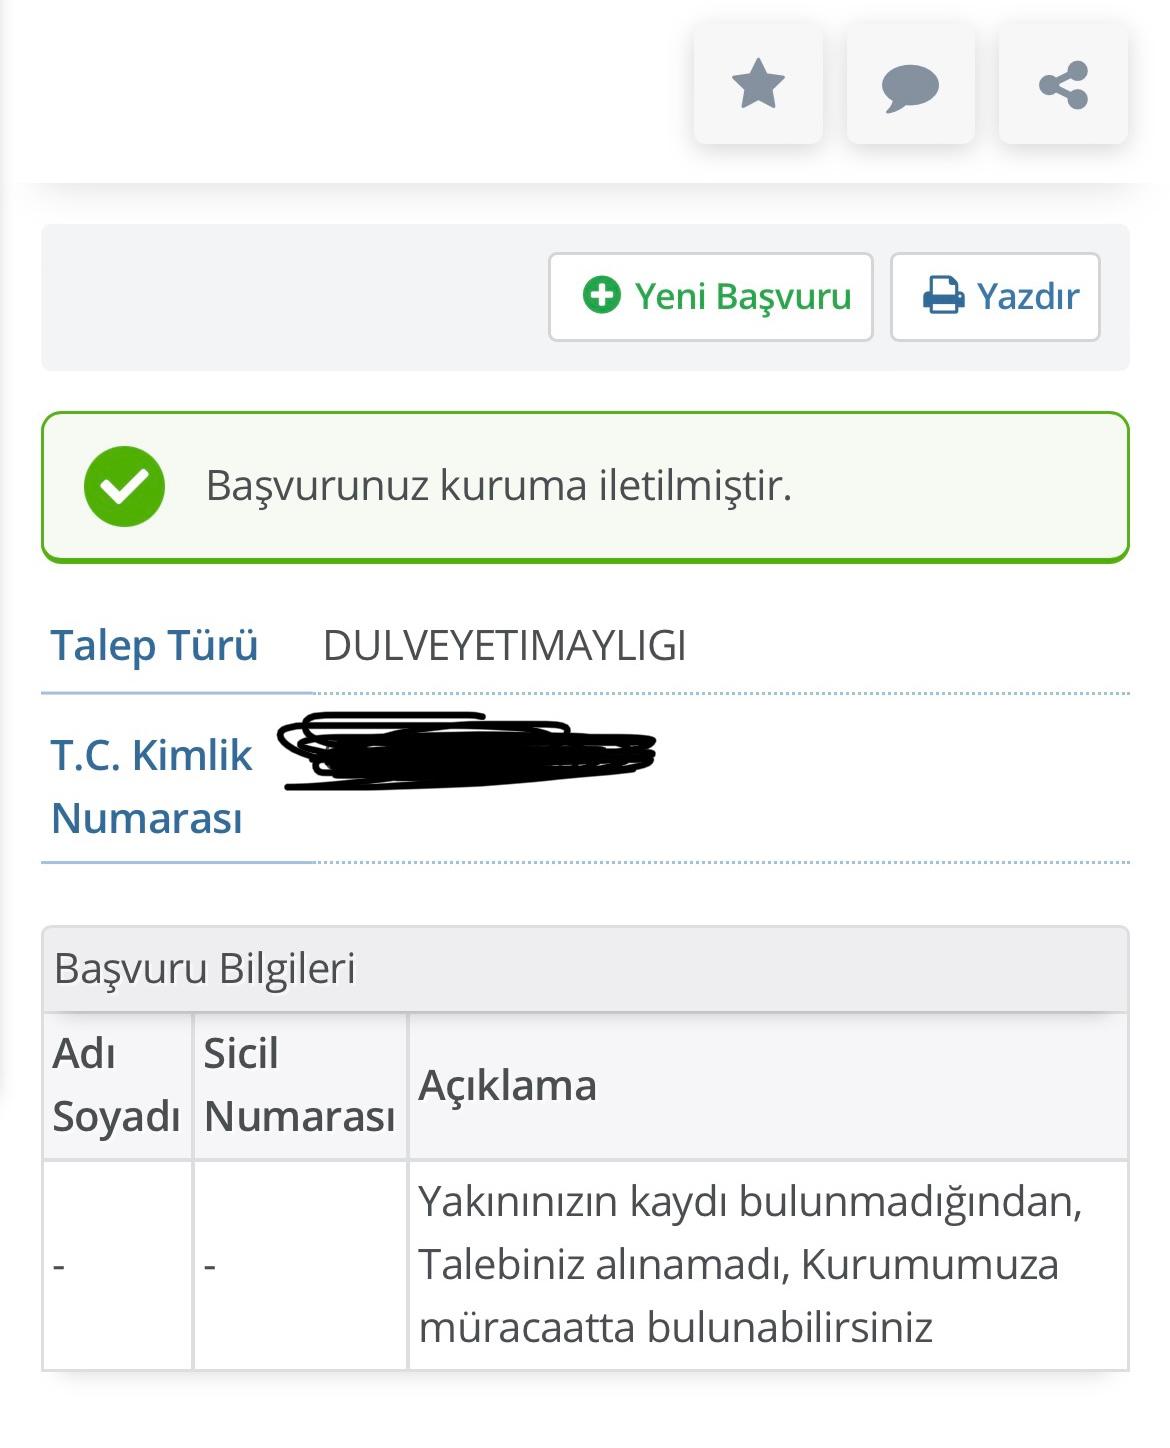Viewport: 1170px width, 1448px height.
Task: Click the Açıklama cell explaining missing record
Action: tap(740, 1264)
